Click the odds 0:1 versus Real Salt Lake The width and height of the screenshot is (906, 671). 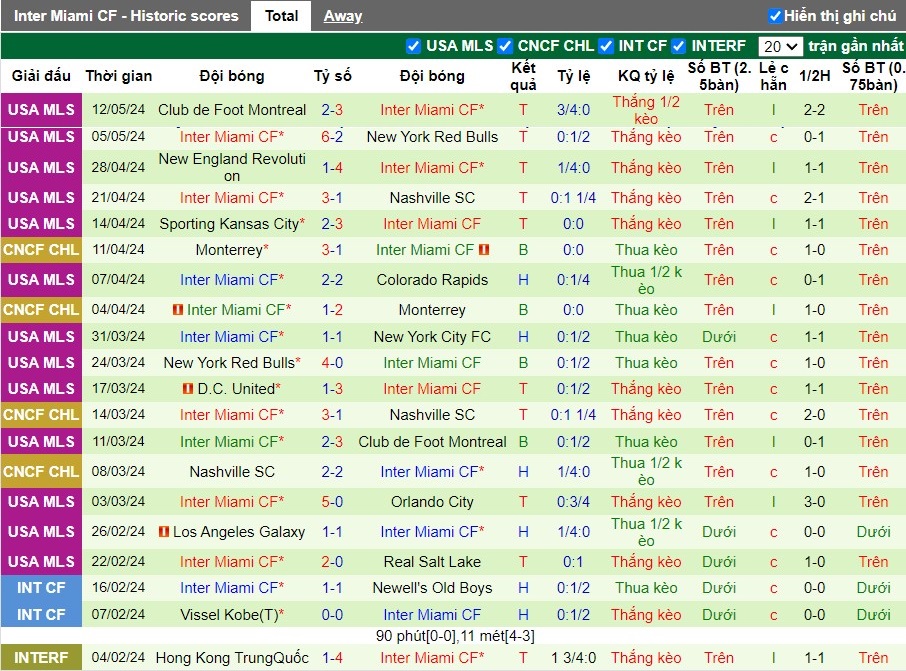(573, 562)
